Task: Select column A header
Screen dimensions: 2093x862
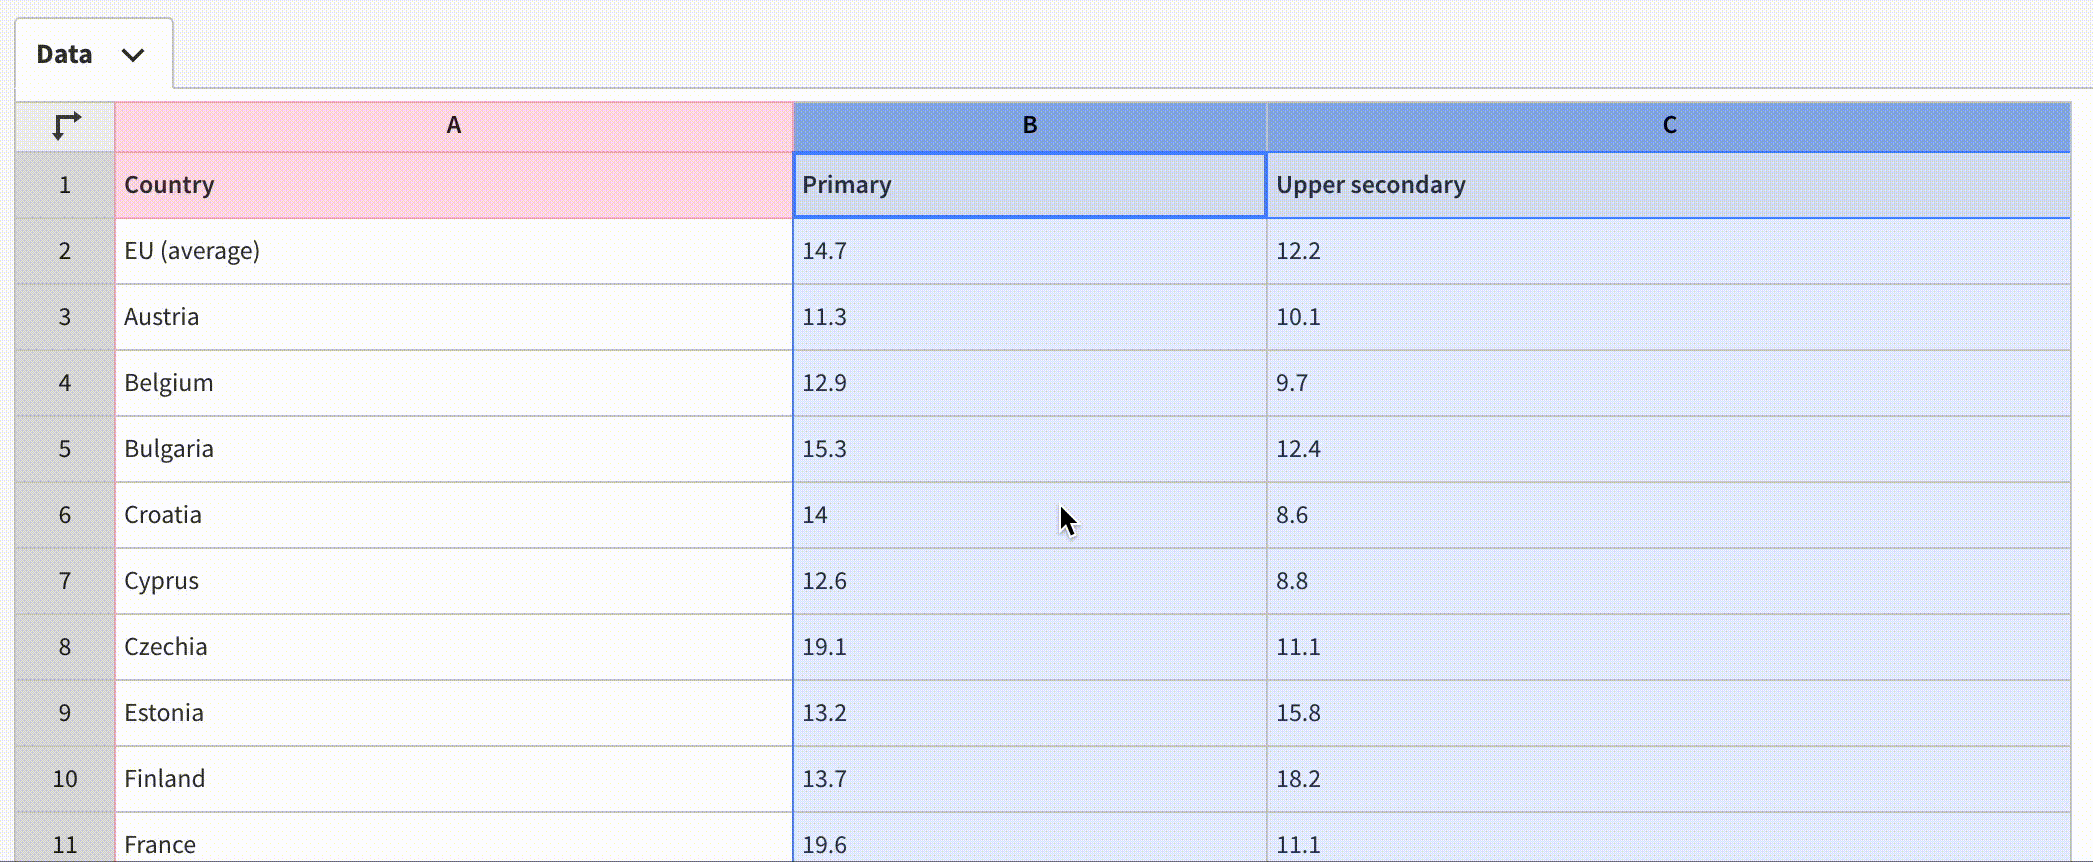Action: point(453,126)
